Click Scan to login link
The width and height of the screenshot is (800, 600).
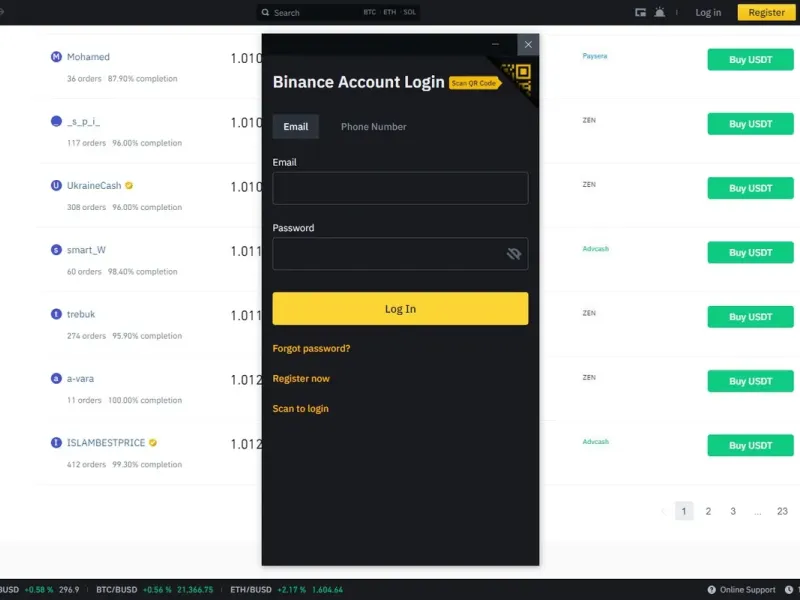point(301,409)
